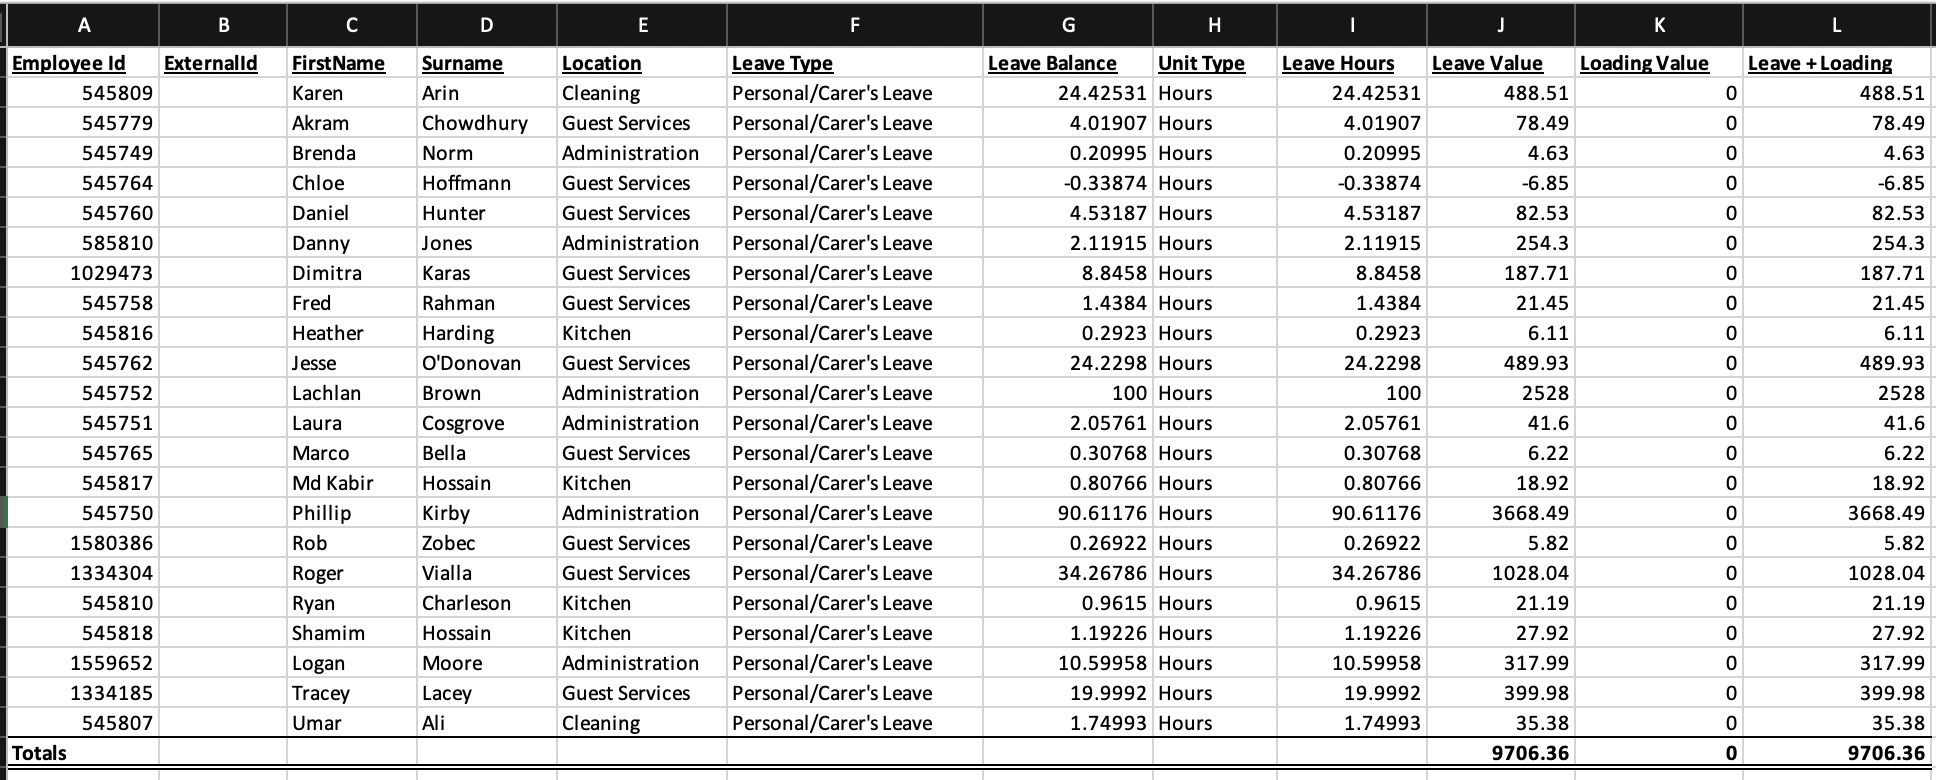This screenshot has height=780, width=1936.
Task: Select column L header
Action: [1836, 25]
